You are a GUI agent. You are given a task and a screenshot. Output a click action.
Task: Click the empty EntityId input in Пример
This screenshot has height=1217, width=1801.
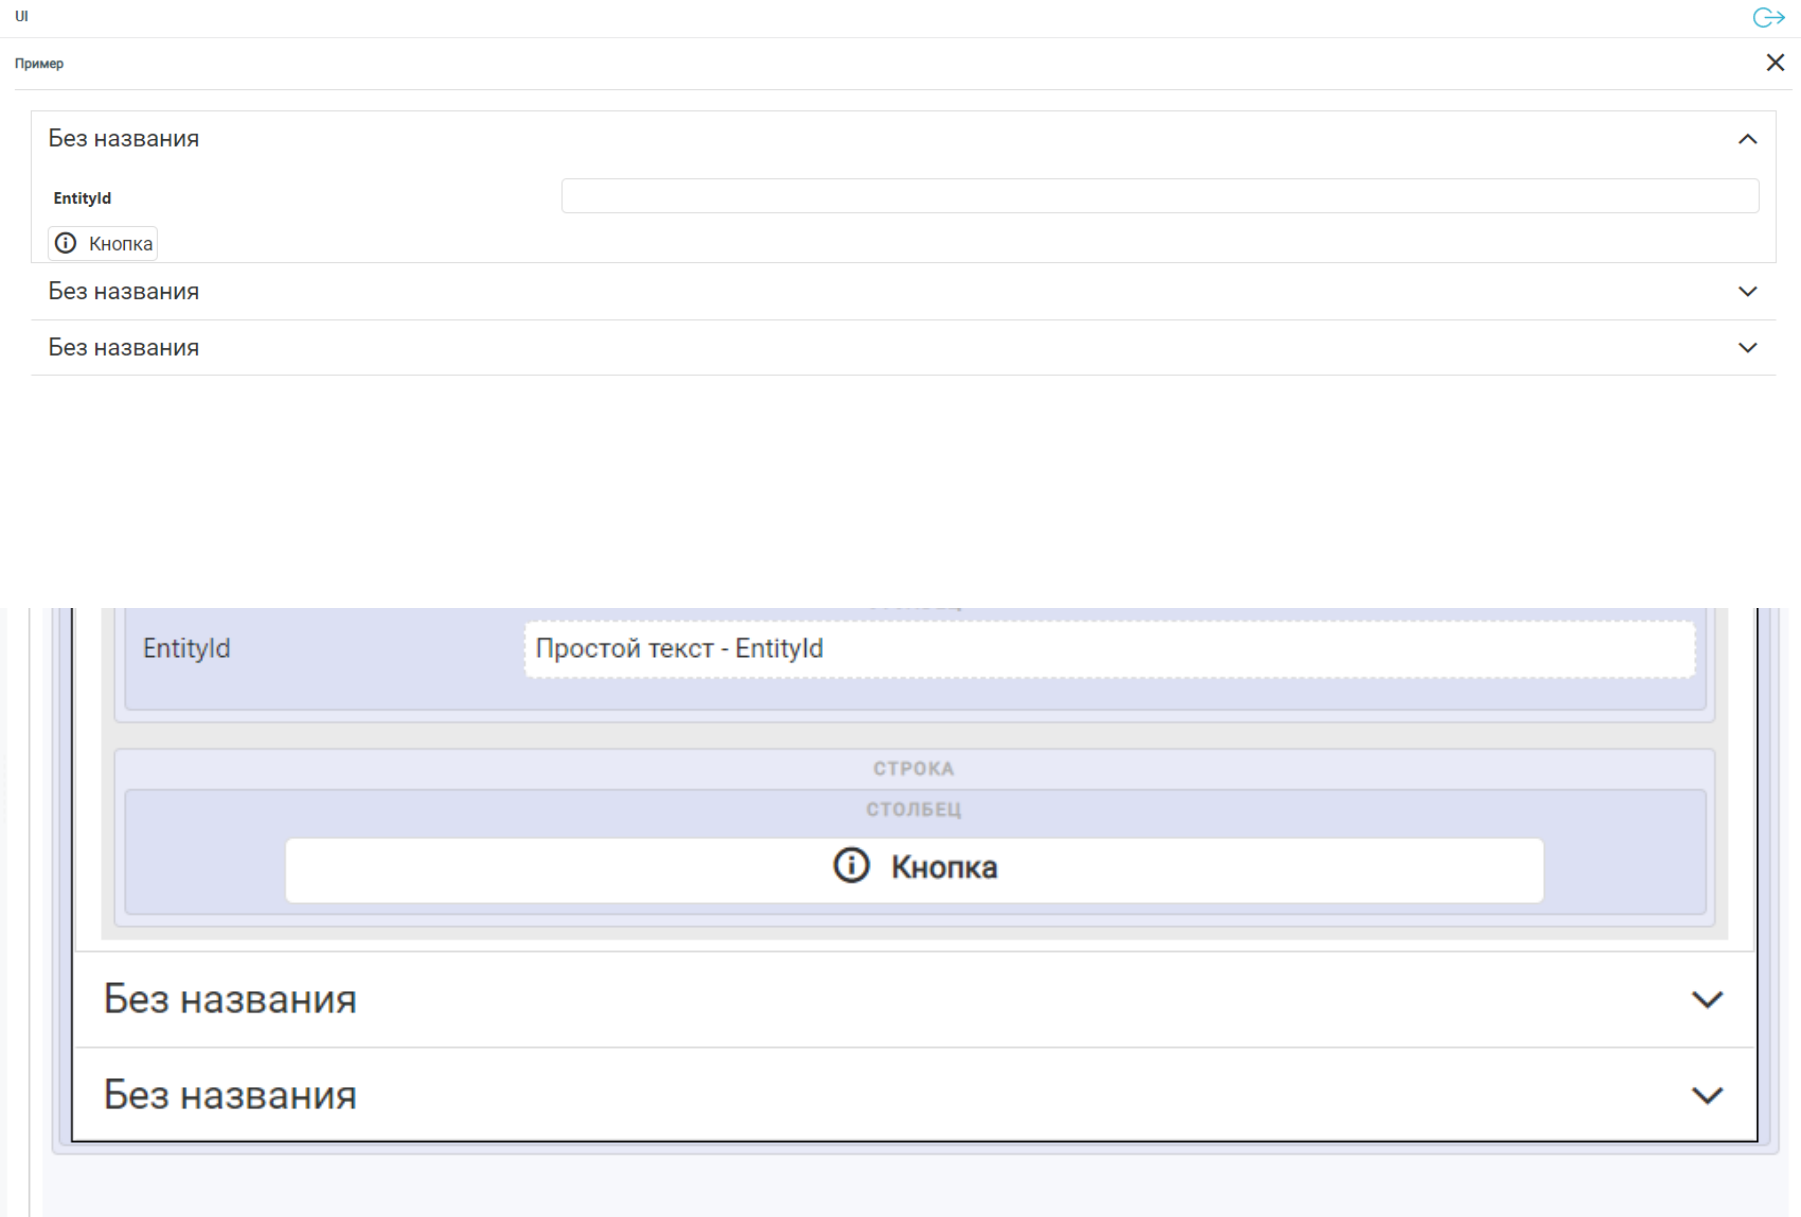(1159, 196)
